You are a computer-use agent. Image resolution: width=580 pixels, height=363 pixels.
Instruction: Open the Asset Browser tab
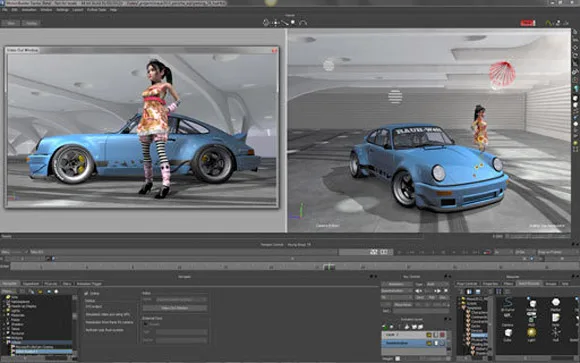[529, 284]
